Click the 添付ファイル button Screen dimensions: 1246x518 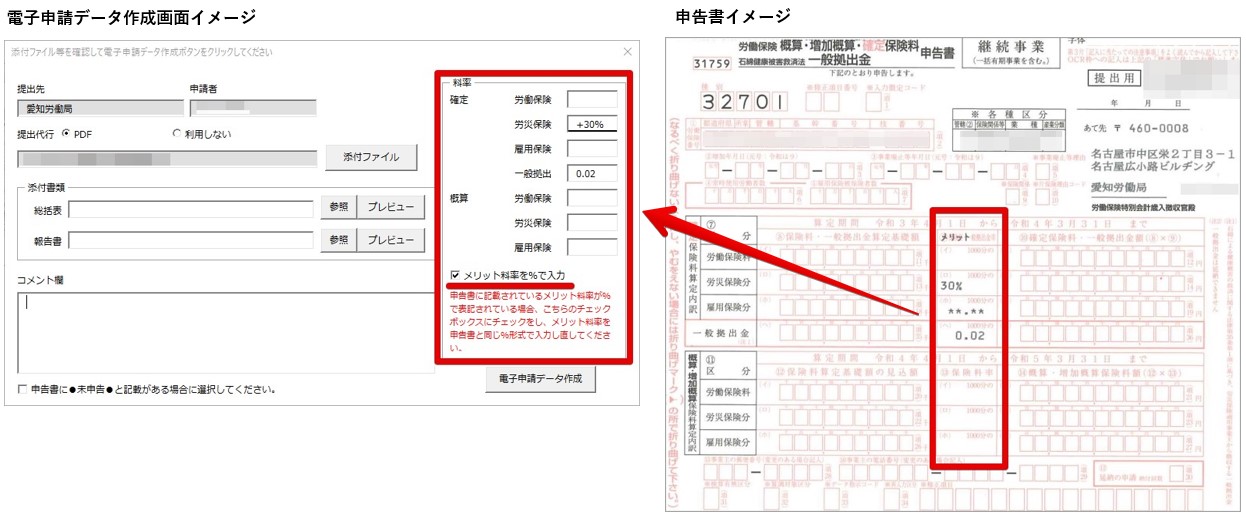pos(371,157)
